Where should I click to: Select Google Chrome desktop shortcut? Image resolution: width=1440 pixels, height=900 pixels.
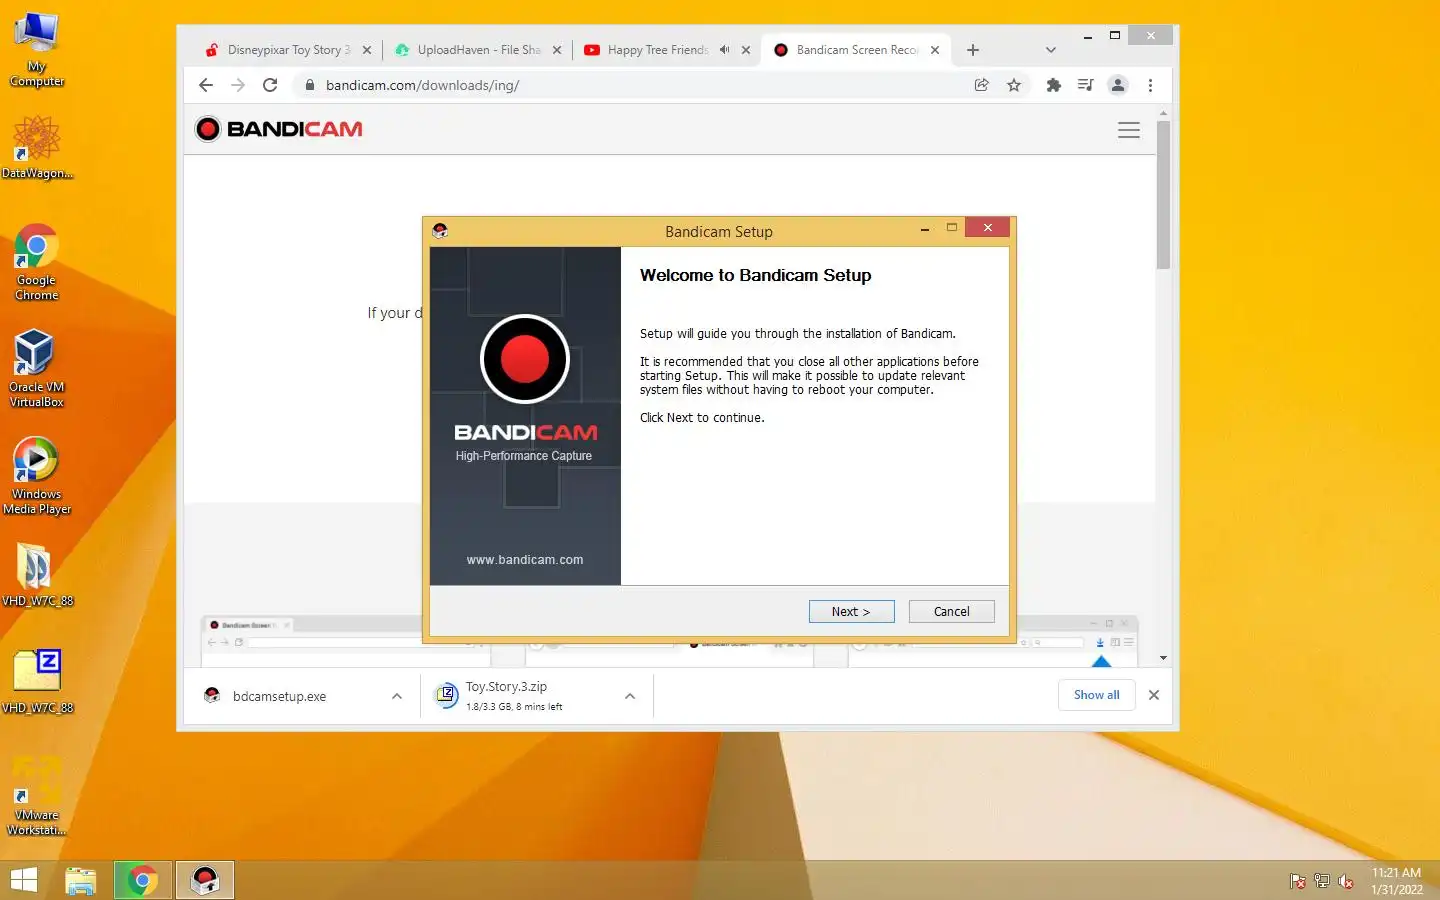point(37,262)
